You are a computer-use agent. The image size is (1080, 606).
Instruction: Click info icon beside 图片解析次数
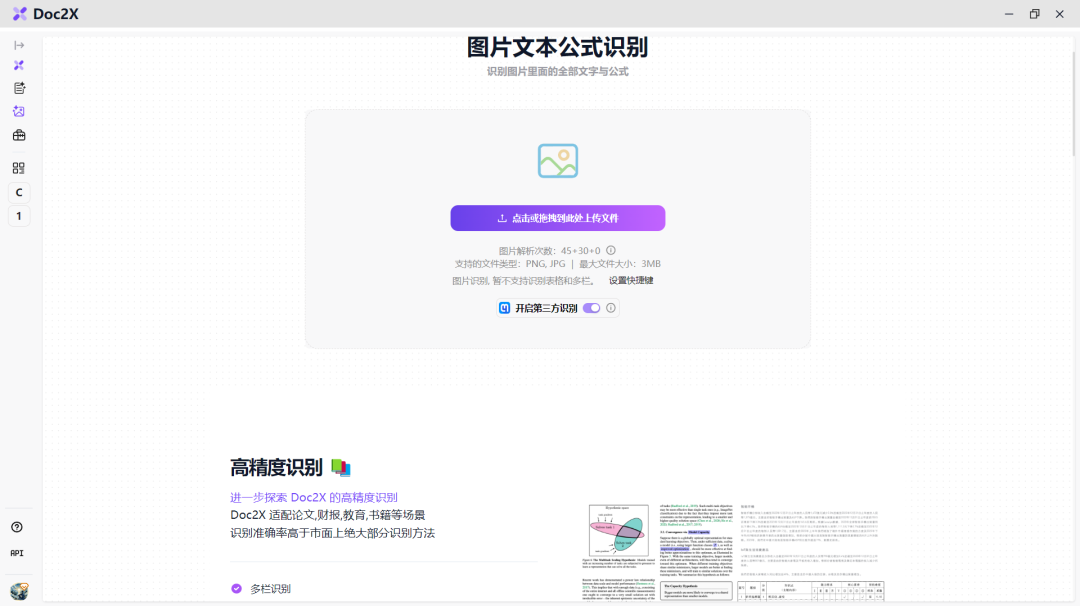coord(611,250)
